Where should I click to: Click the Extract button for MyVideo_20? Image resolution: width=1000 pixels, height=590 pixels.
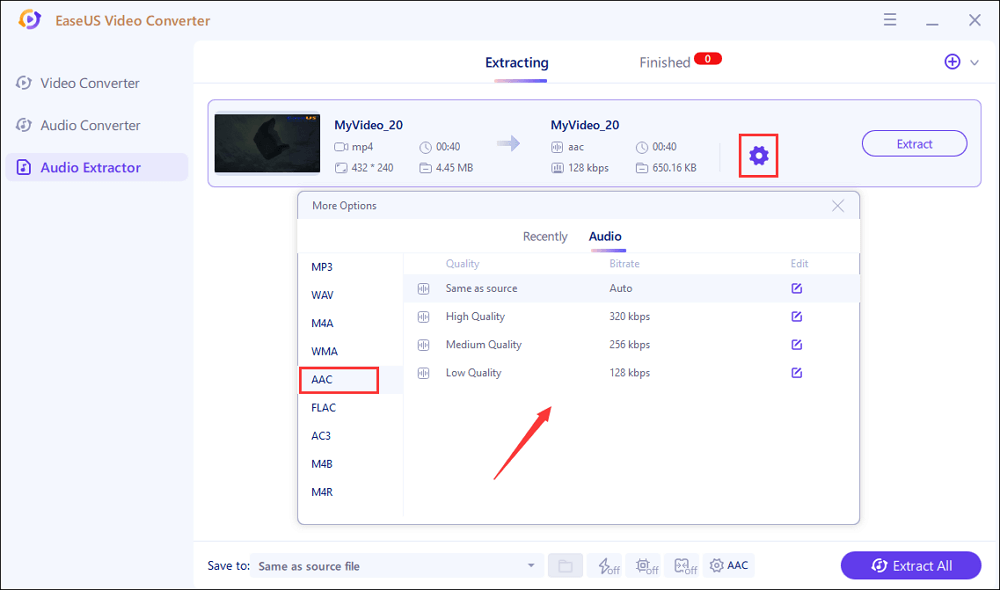[914, 144]
